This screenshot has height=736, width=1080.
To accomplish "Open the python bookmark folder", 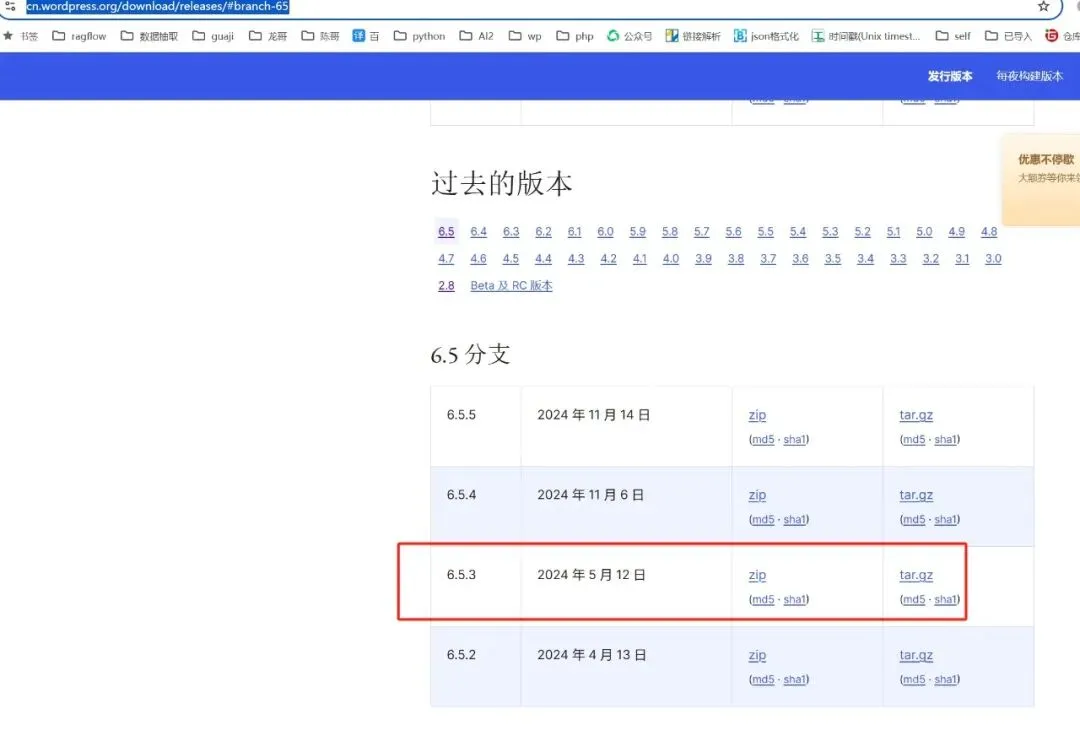I will [x=419, y=36].
